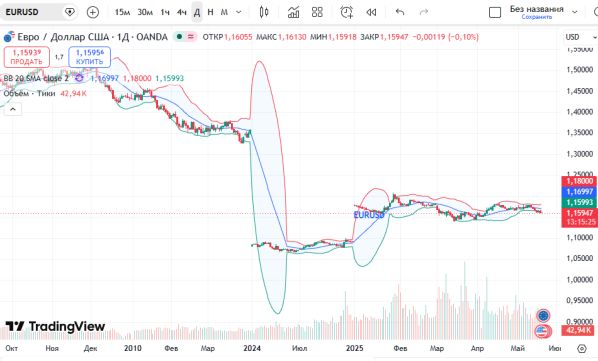Click BB value 1,15993 in legend

coord(170,78)
